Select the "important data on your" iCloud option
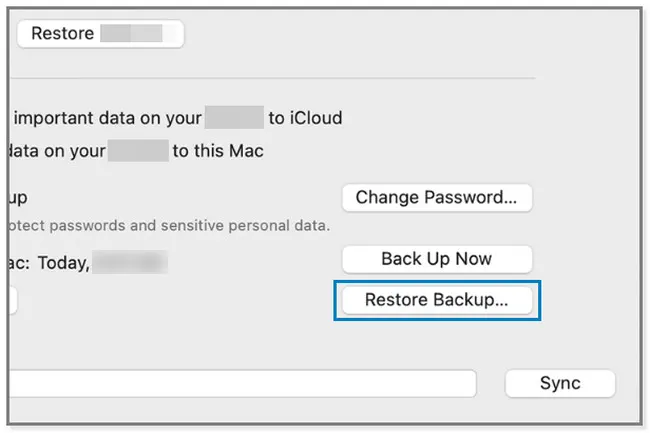650x433 pixels. click(x=108, y=118)
